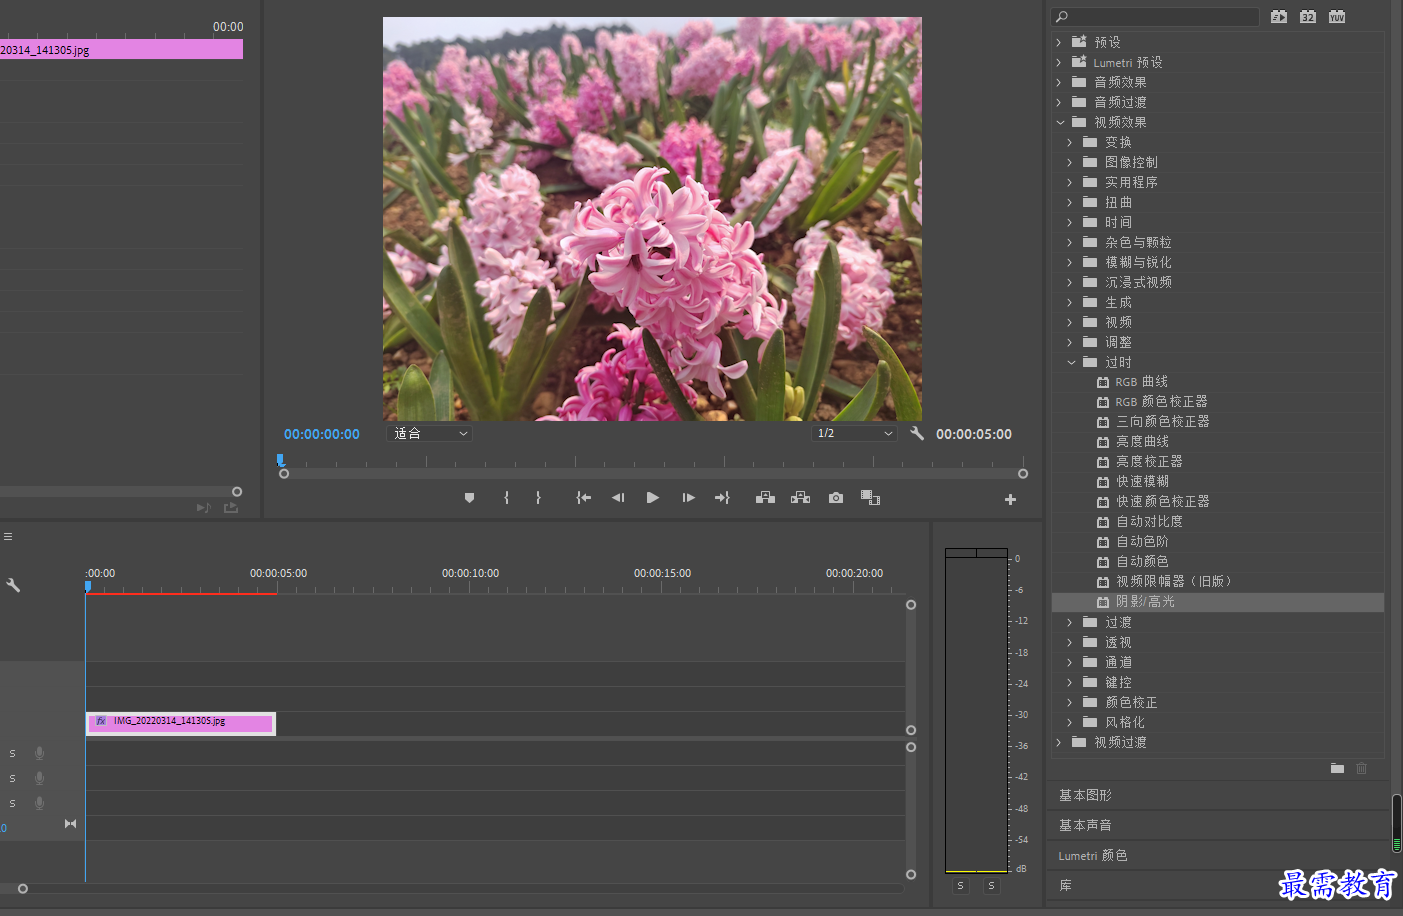Click Program monitor zoom bar right handle
1403x916 pixels.
coord(1023,474)
